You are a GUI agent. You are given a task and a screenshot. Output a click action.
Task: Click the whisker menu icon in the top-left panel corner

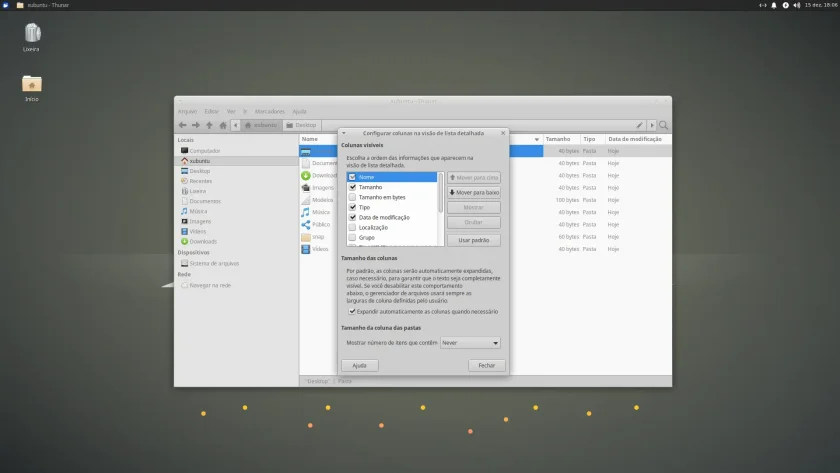[x=5, y=5]
